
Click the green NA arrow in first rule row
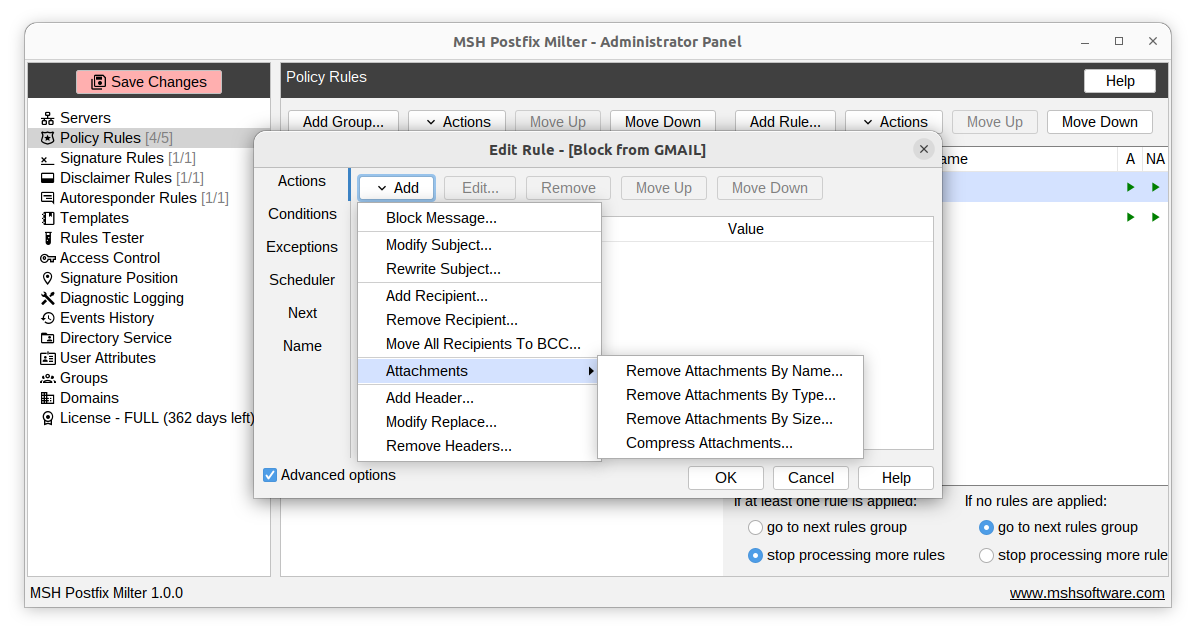coord(1155,187)
